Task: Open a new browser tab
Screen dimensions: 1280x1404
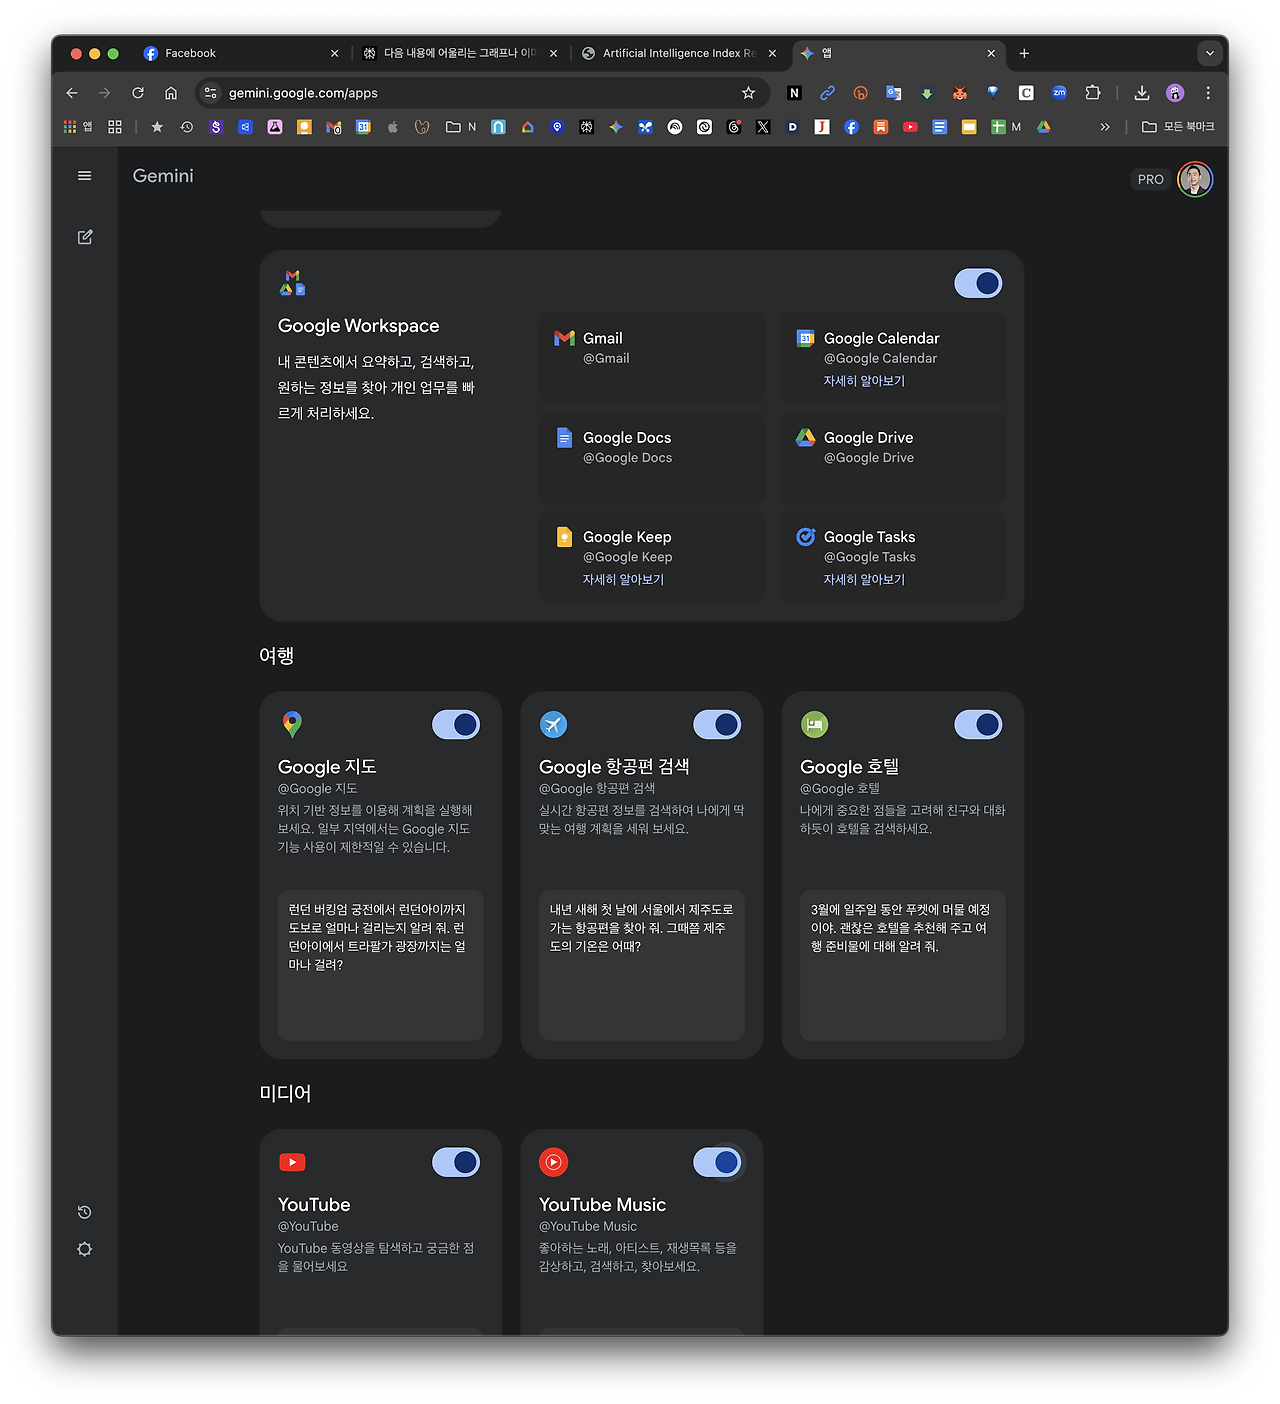Action: pyautogui.click(x=1024, y=53)
